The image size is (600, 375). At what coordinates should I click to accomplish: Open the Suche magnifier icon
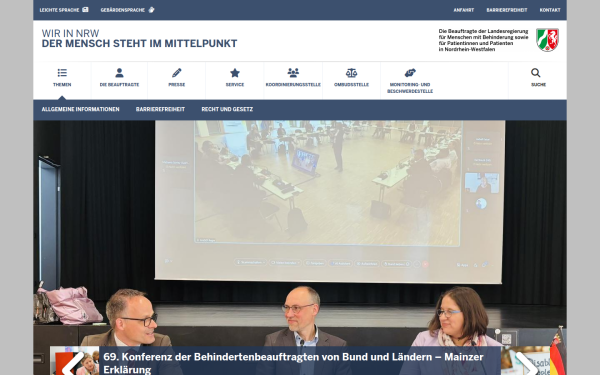click(x=536, y=72)
